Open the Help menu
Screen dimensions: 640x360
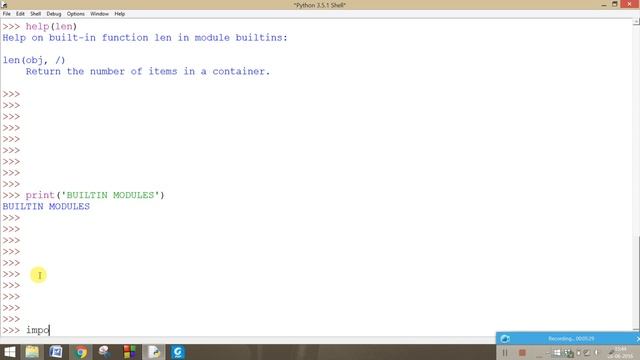click(120, 14)
